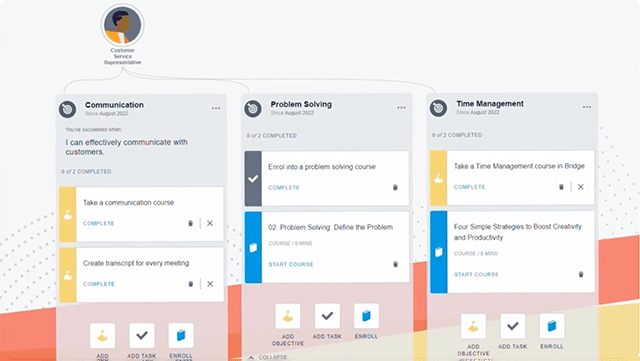Screen dimensions: 640x361
Task: Select the 'Communication' card title
Action: pyautogui.click(x=114, y=105)
